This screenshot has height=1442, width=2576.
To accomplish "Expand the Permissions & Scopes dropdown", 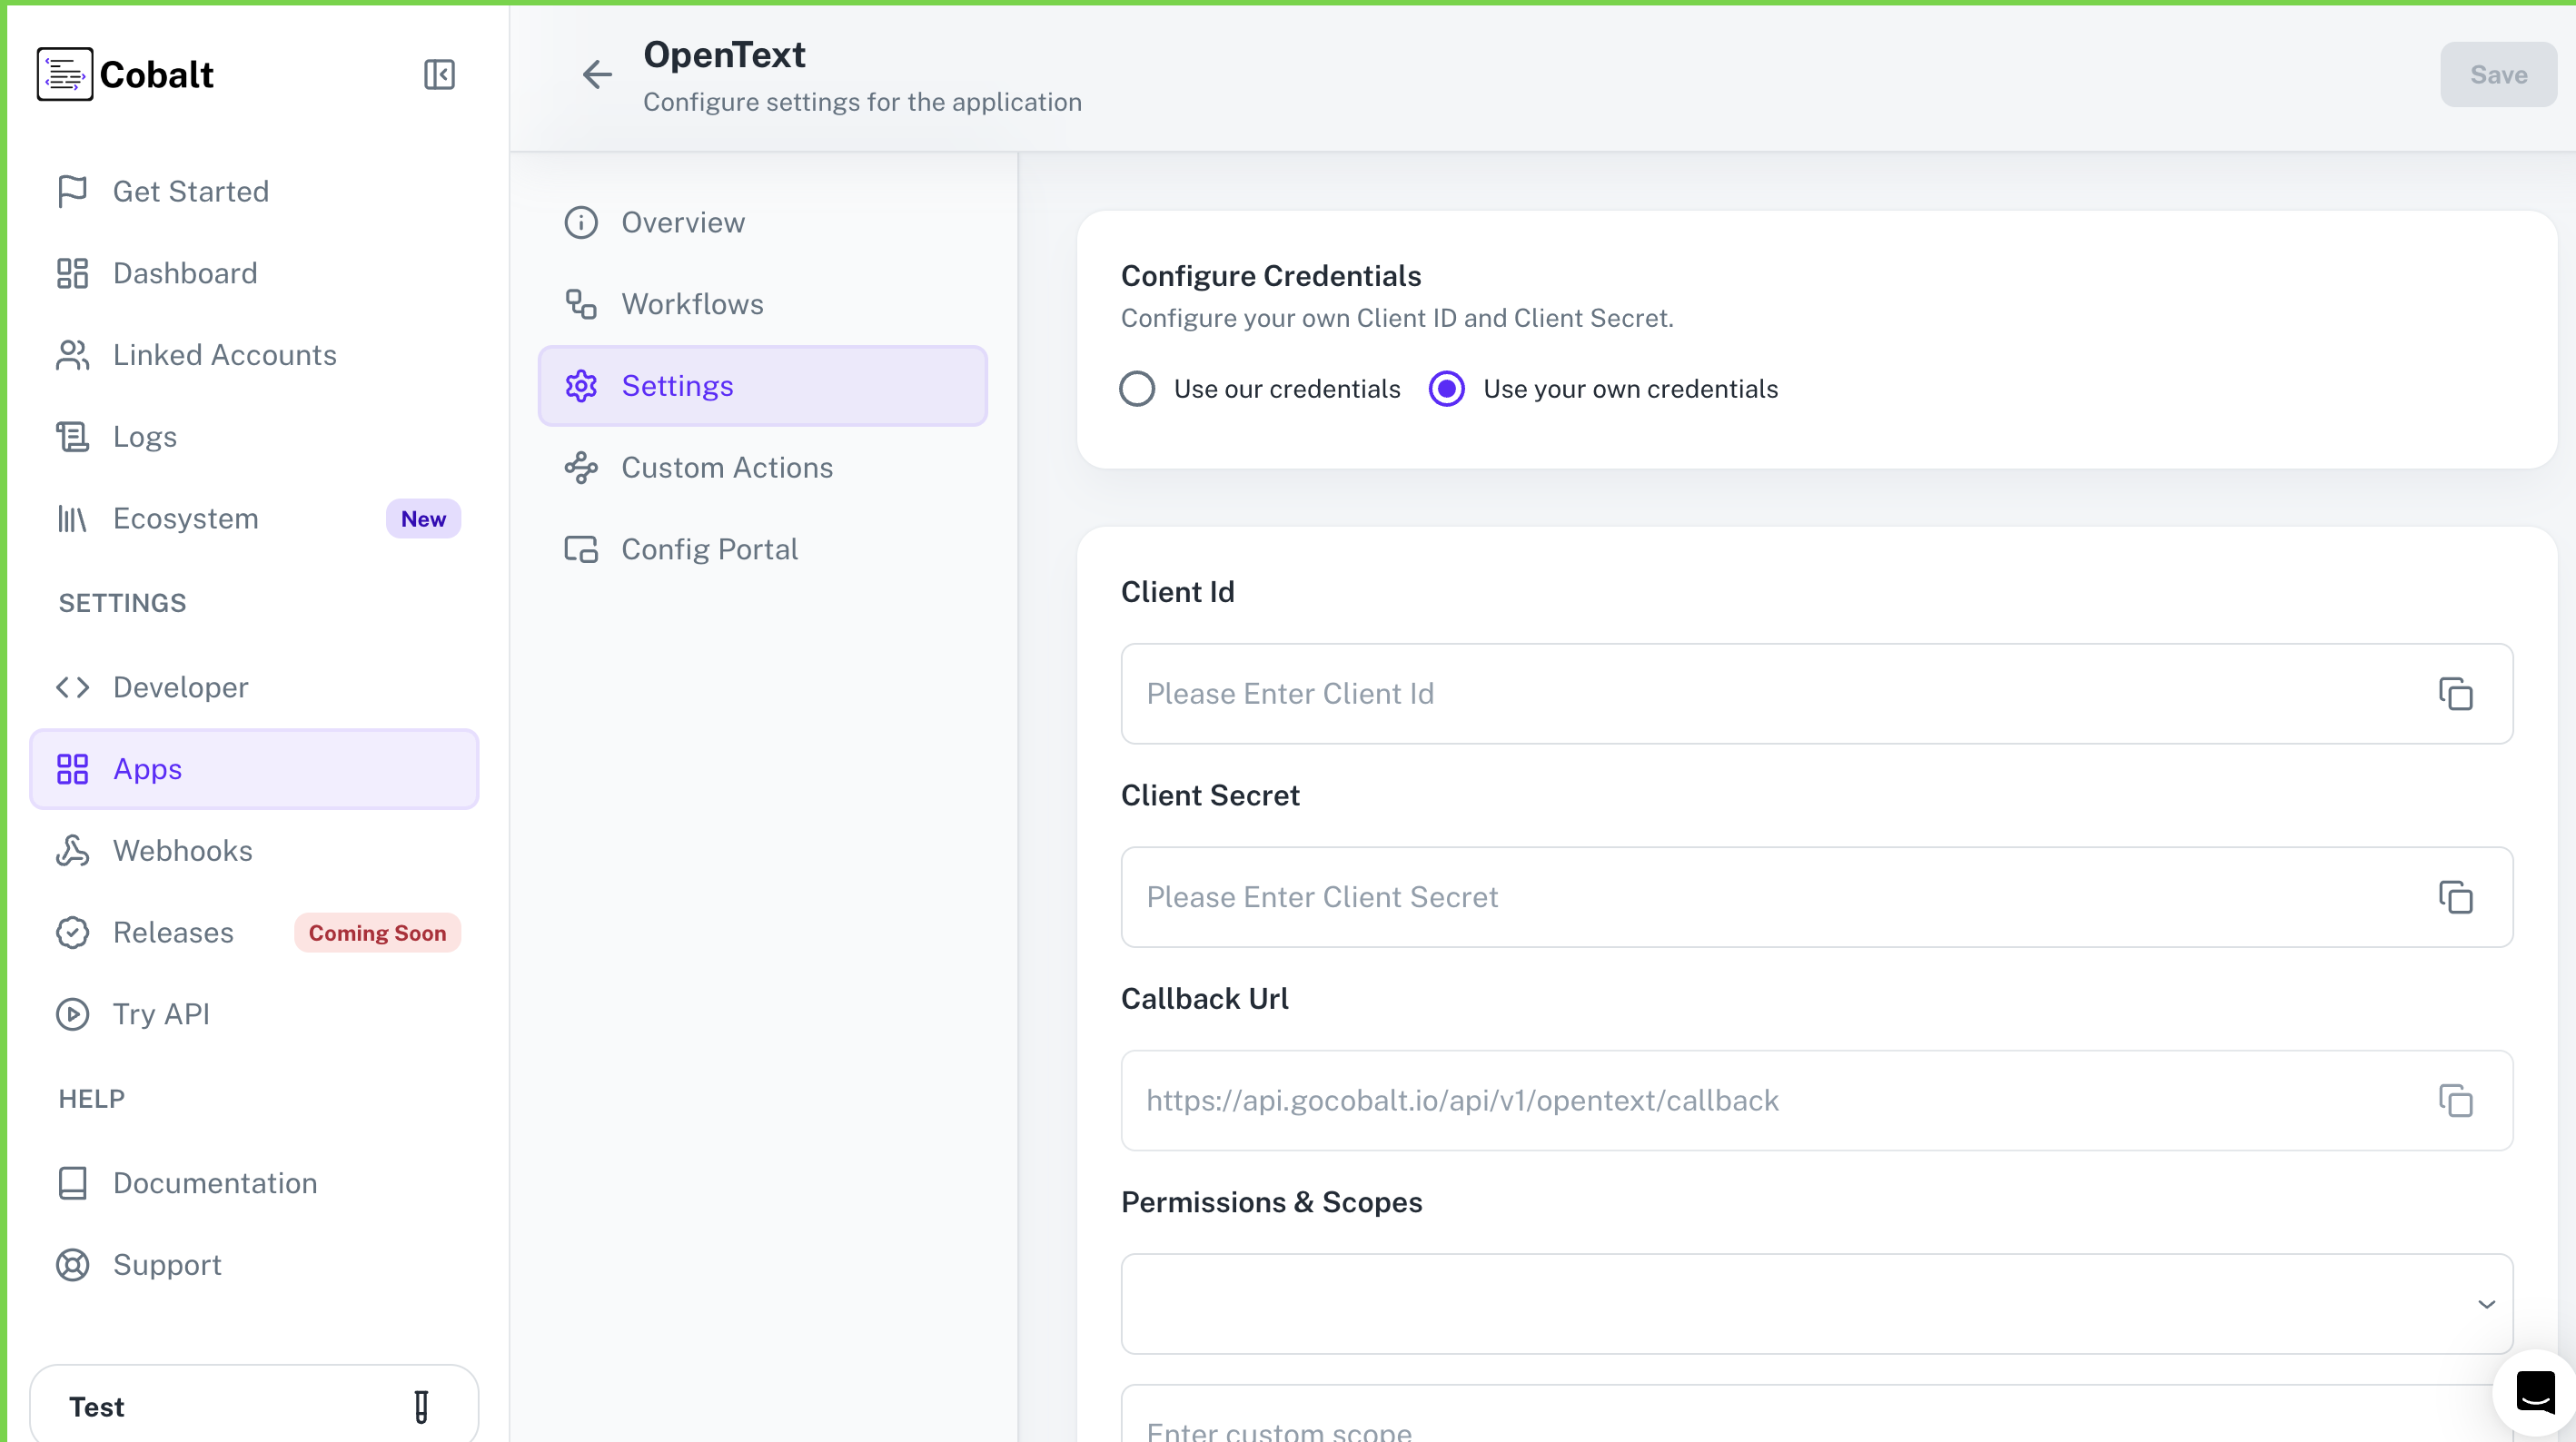I will point(2487,1304).
